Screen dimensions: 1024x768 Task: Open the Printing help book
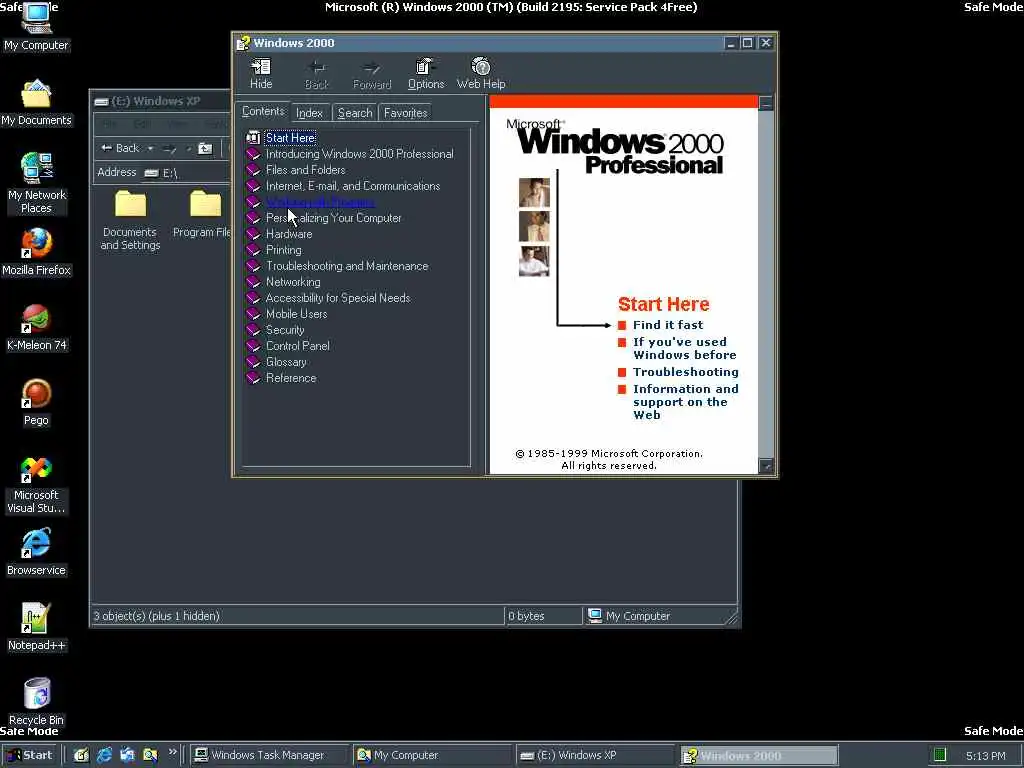pos(283,250)
